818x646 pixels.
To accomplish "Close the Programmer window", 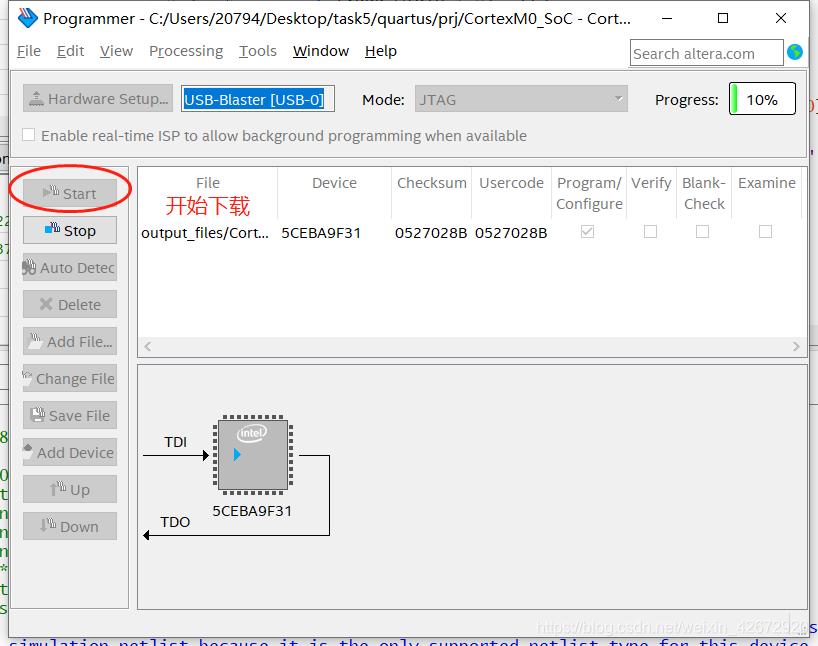I will 781,18.
